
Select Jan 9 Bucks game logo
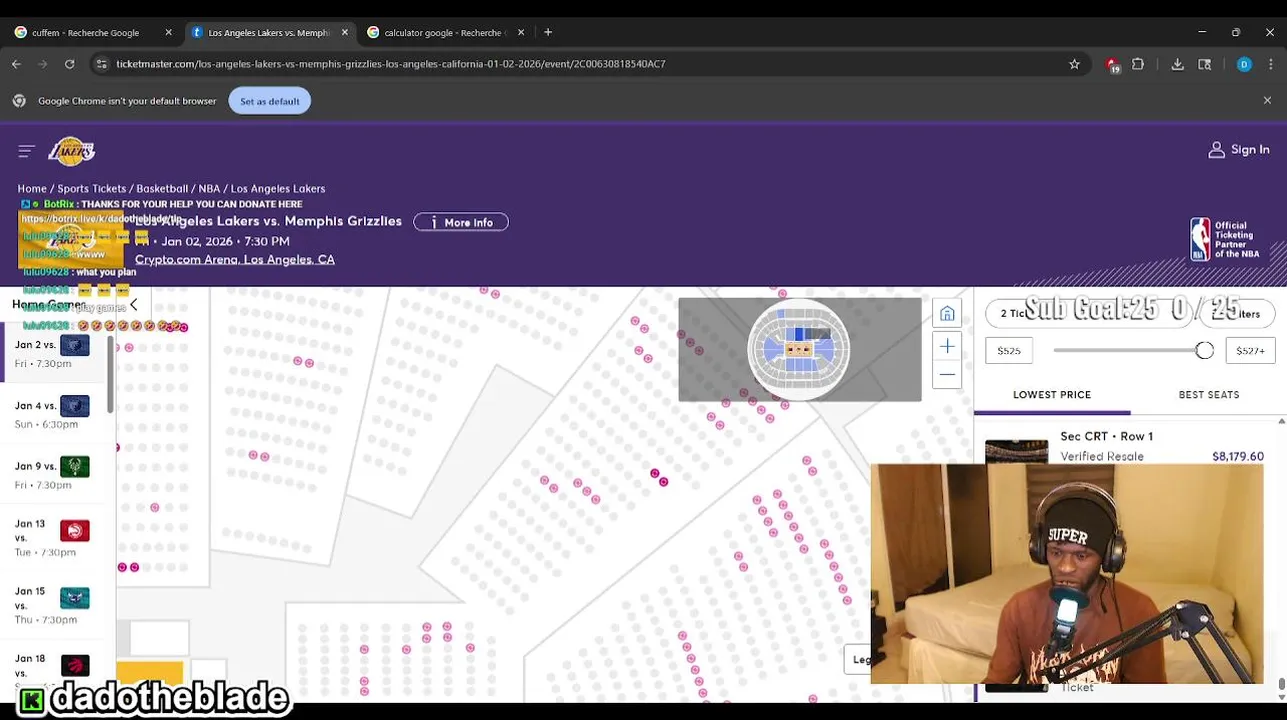pos(75,467)
